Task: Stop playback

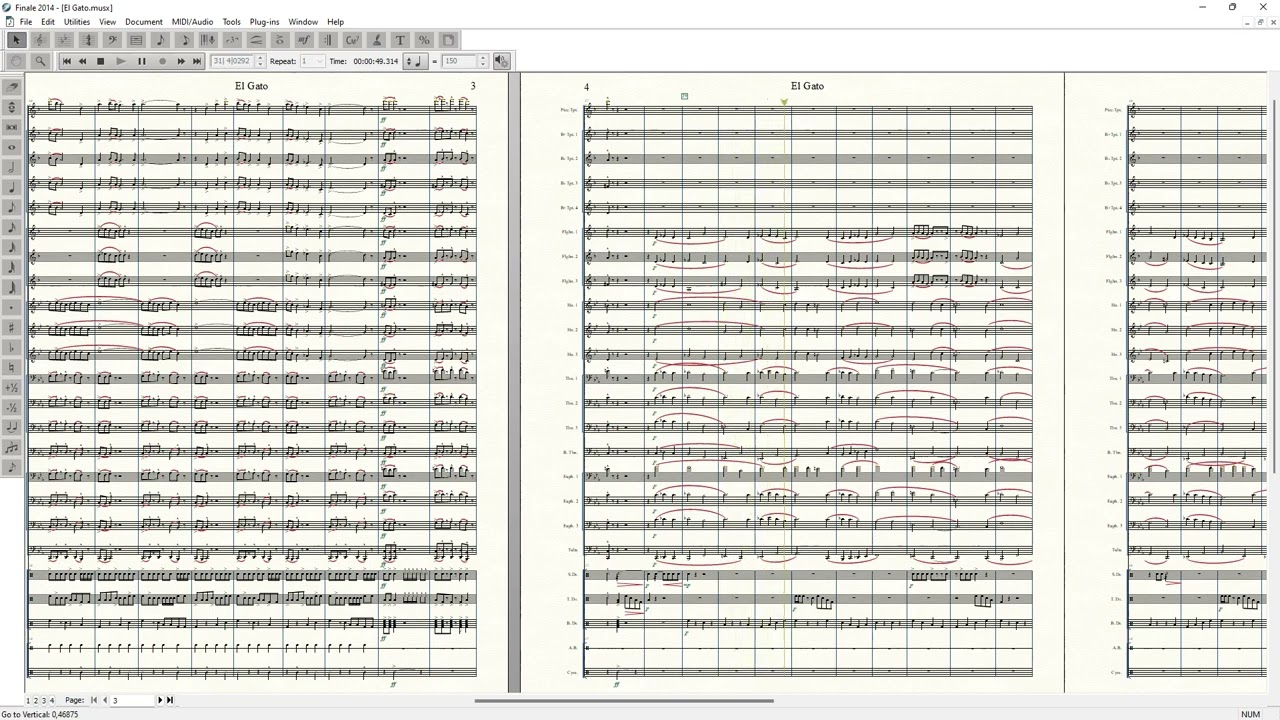Action: coord(101,61)
